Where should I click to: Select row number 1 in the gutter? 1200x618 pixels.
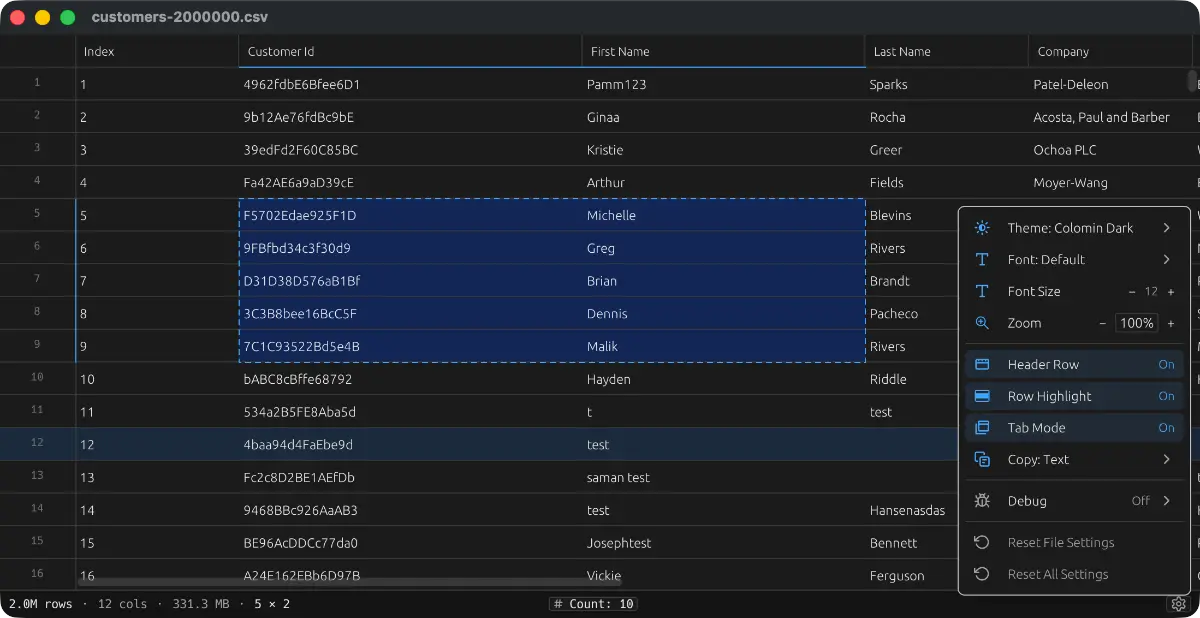[x=37, y=83]
